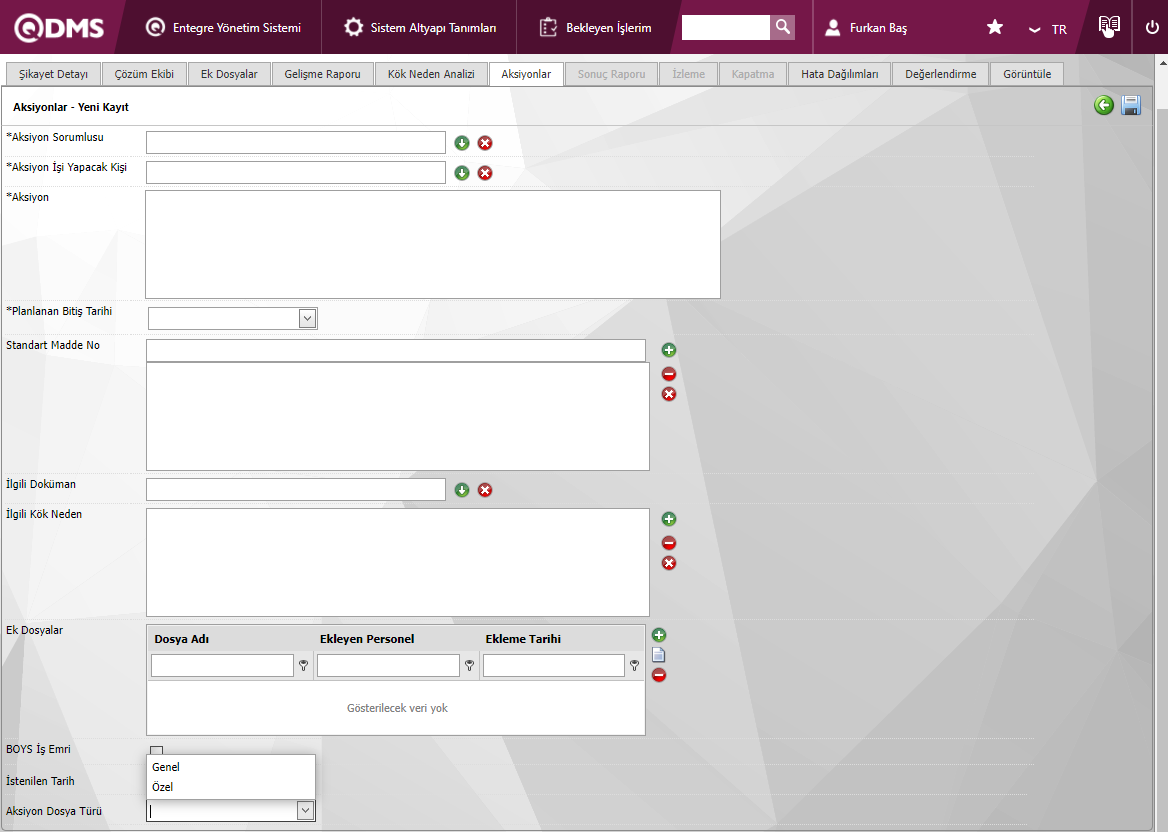This screenshot has width=1168, height=832.
Task: Switch to Şikayet Detayı tab
Action: click(x=53, y=74)
